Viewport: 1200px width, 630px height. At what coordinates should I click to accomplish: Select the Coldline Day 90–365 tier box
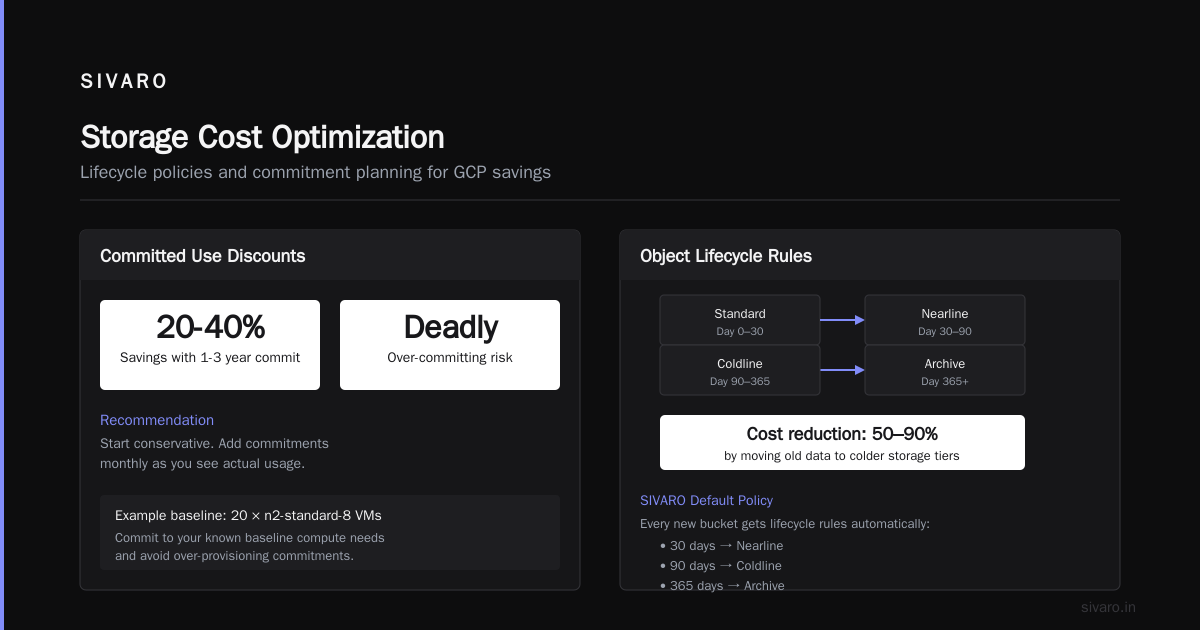click(x=740, y=371)
